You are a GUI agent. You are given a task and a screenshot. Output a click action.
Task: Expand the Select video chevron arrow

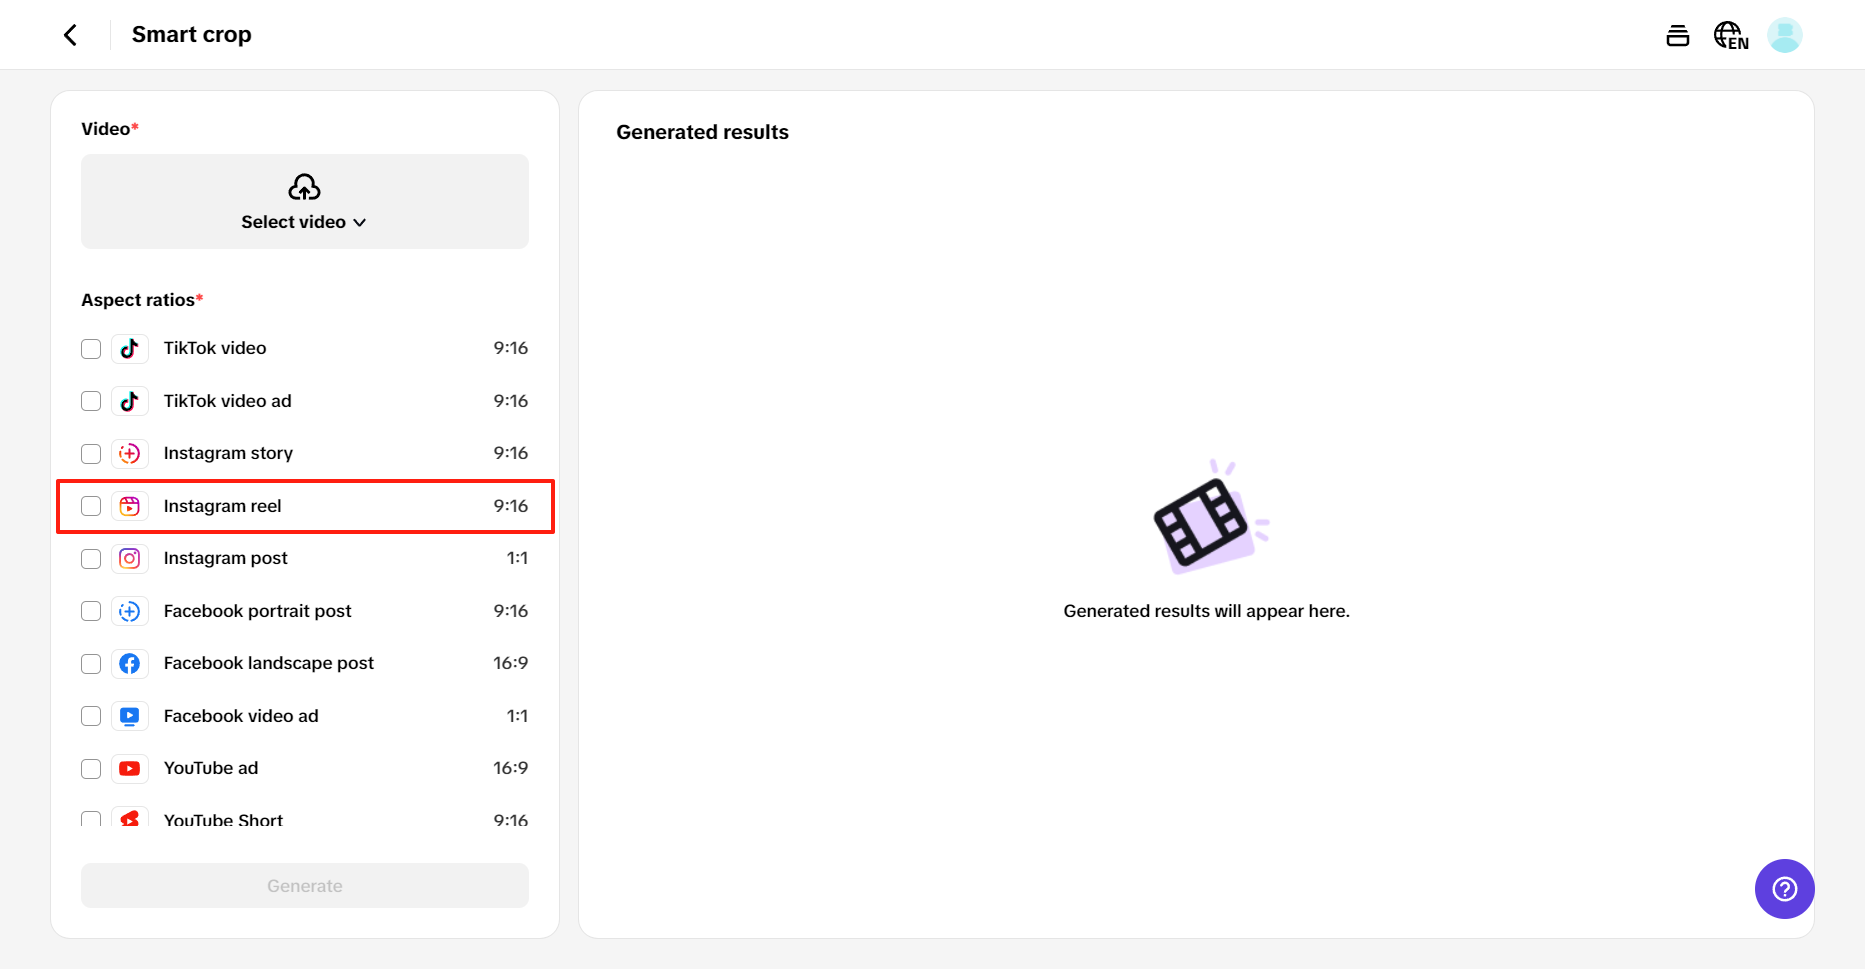361,222
